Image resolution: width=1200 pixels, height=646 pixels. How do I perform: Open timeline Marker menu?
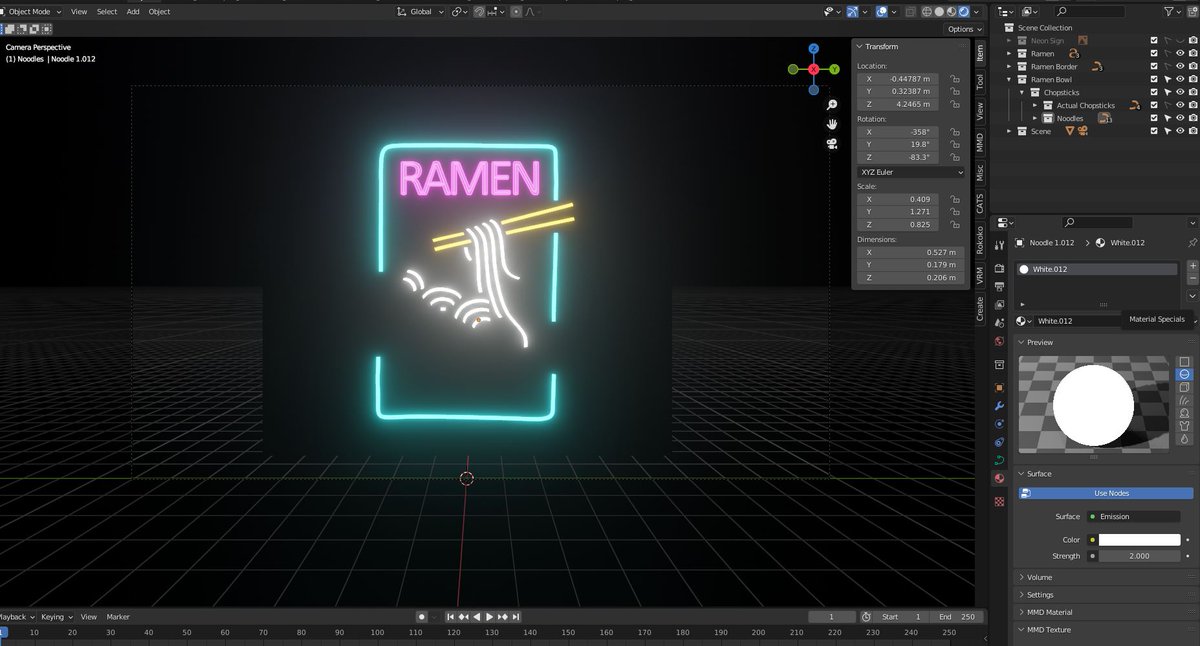[x=118, y=617]
